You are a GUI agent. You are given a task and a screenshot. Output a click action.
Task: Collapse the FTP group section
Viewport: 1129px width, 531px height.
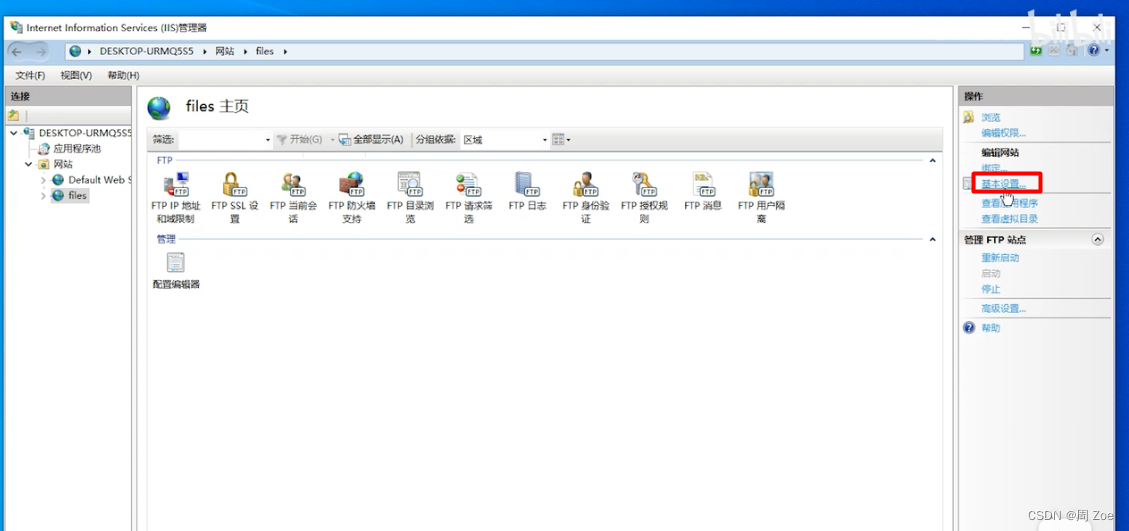[x=932, y=161]
